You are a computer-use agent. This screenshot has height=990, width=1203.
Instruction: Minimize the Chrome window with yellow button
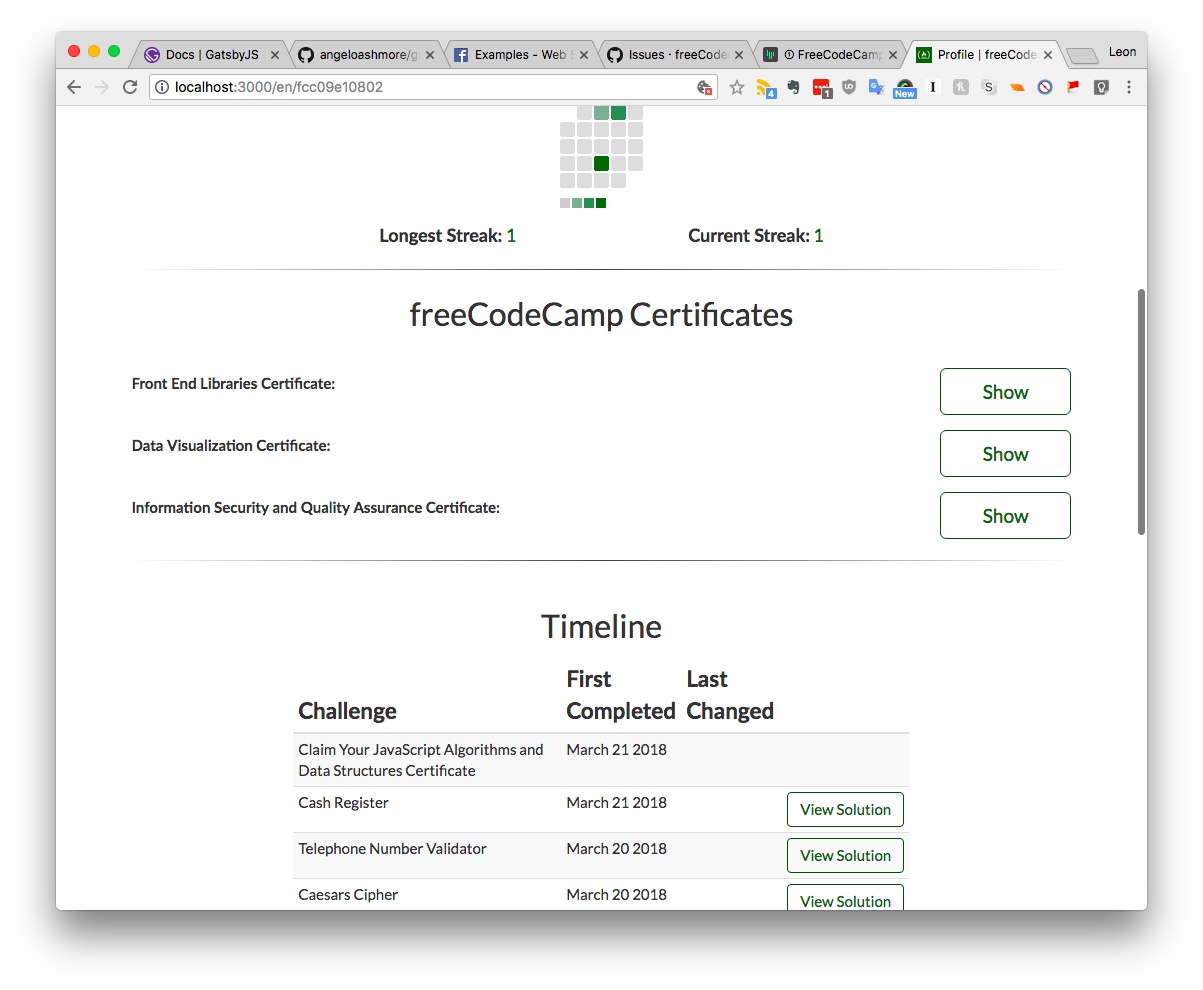click(94, 51)
